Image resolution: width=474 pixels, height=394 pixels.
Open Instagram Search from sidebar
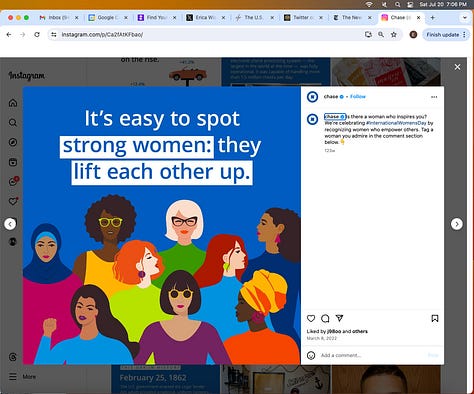pyautogui.click(x=13, y=122)
